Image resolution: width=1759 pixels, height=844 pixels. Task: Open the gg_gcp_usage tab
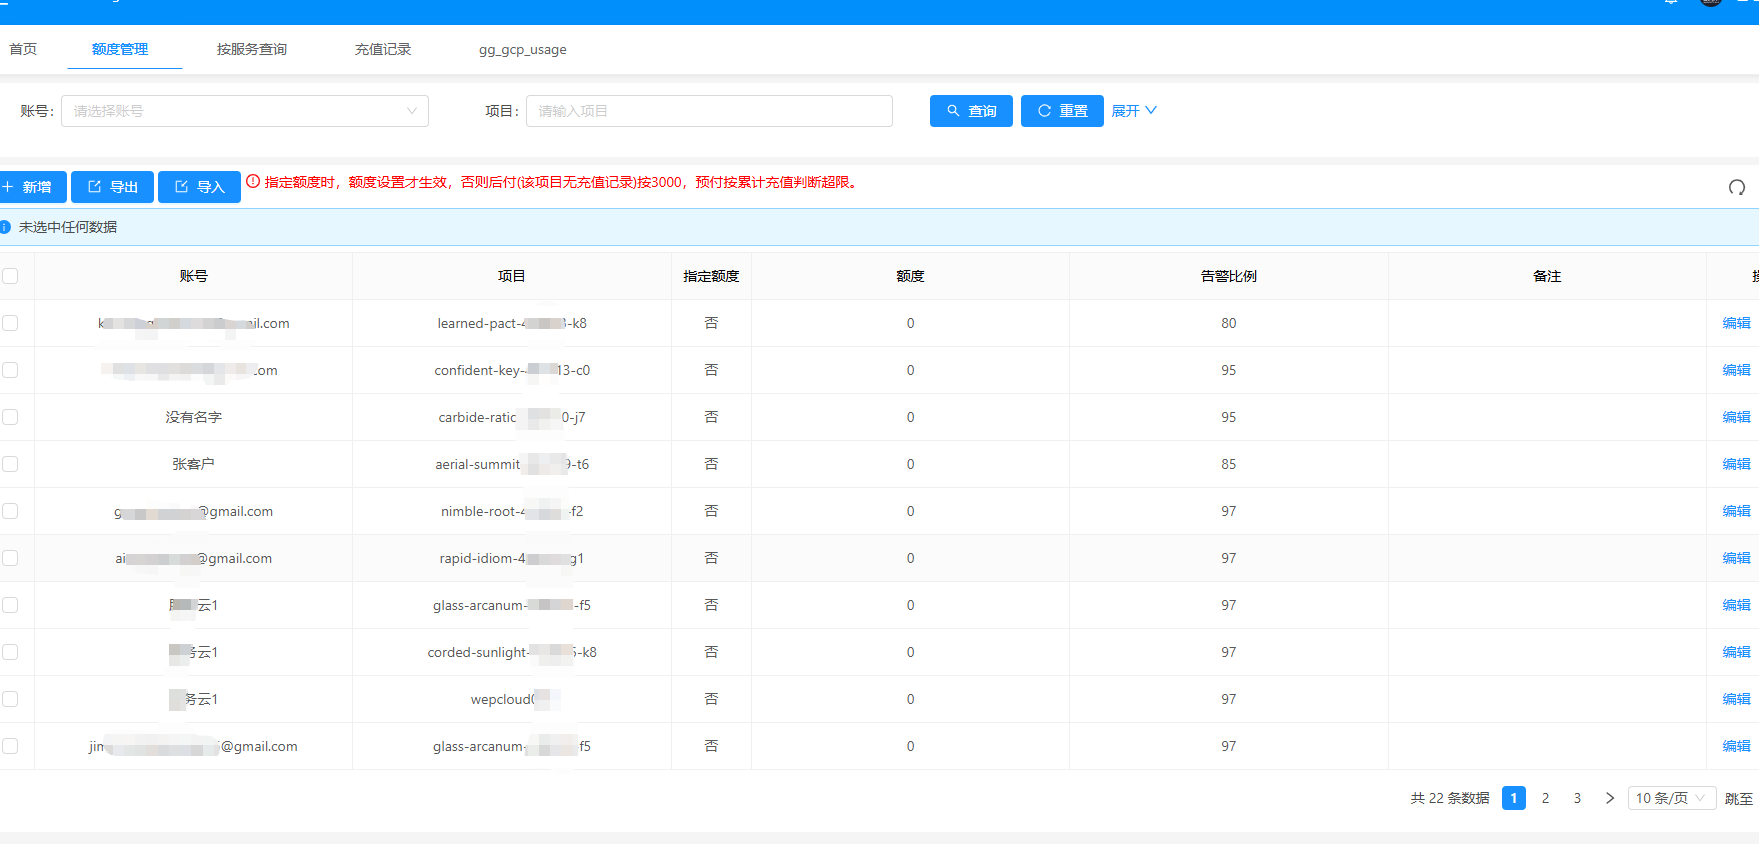pos(522,49)
